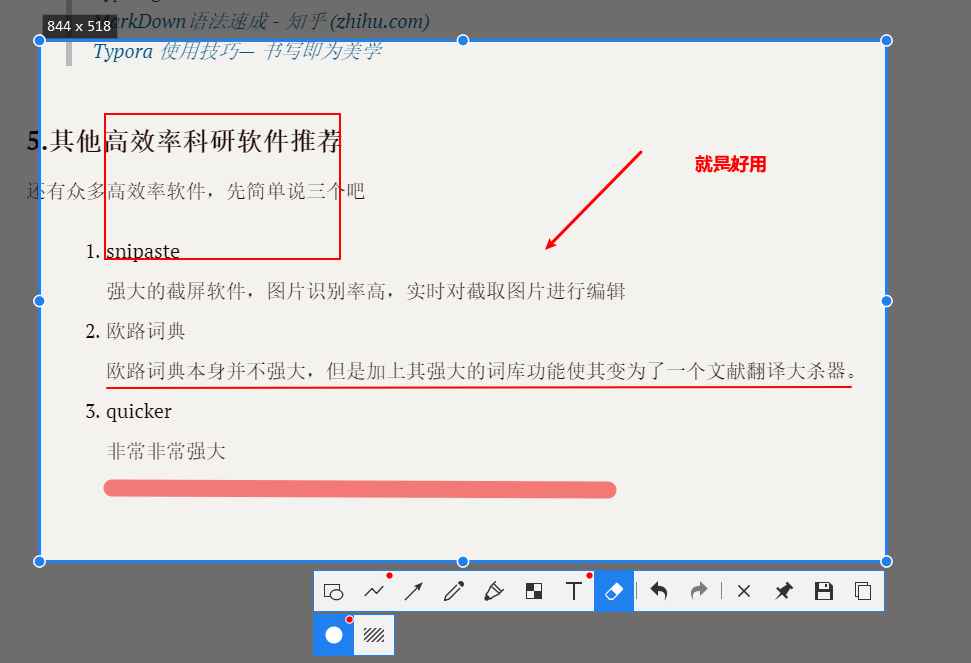971x663 pixels.
Task: Select the text annotation tool
Action: click(574, 591)
